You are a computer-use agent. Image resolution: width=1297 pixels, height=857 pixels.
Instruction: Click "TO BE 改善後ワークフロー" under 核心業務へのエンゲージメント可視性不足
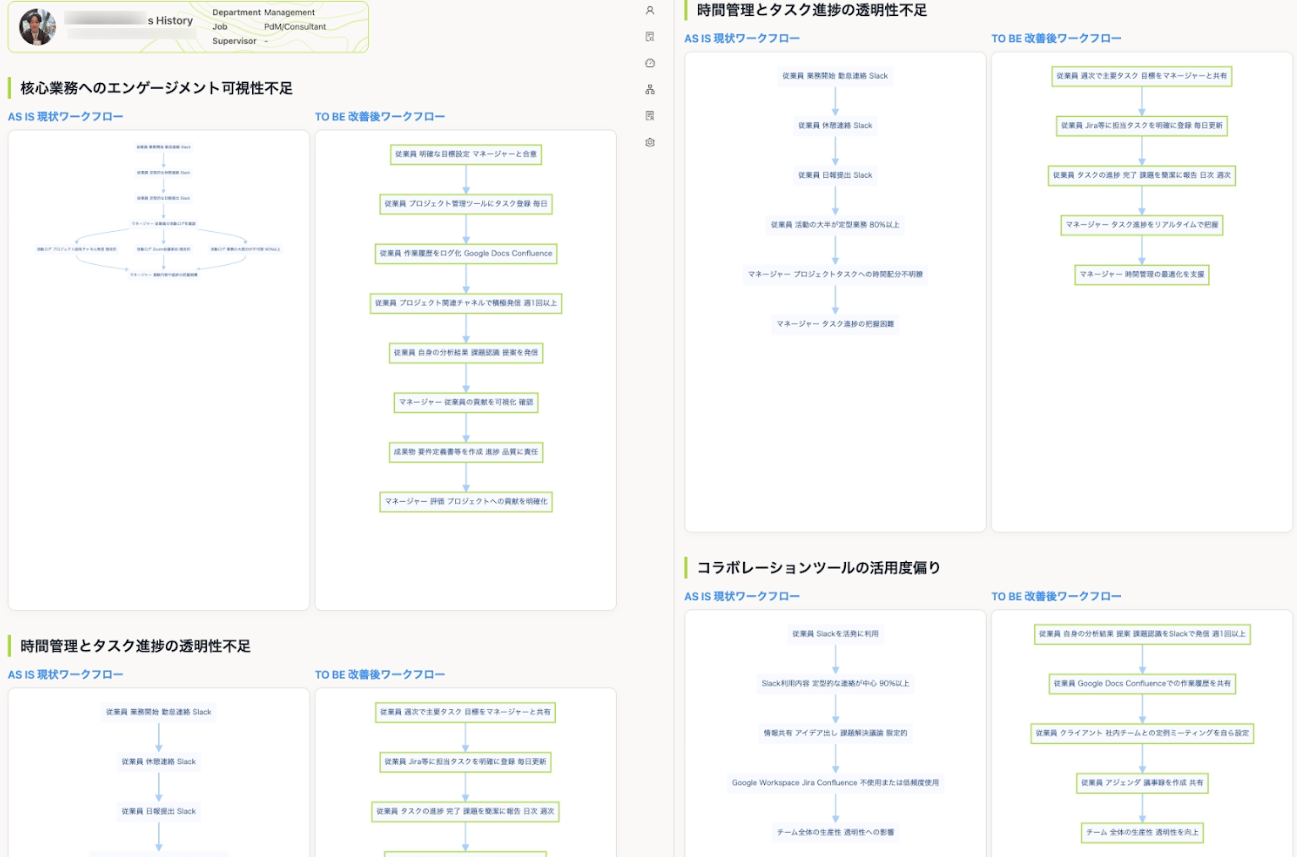[380, 117]
